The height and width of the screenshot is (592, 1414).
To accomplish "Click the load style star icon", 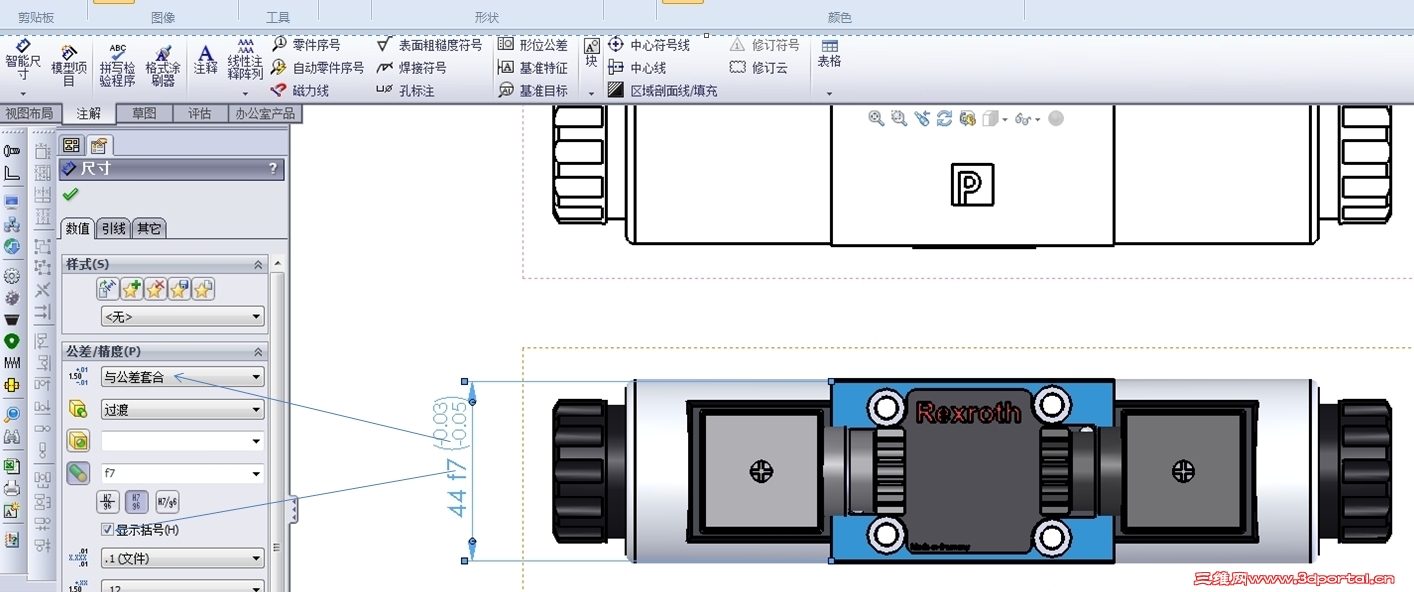I will click(x=204, y=290).
